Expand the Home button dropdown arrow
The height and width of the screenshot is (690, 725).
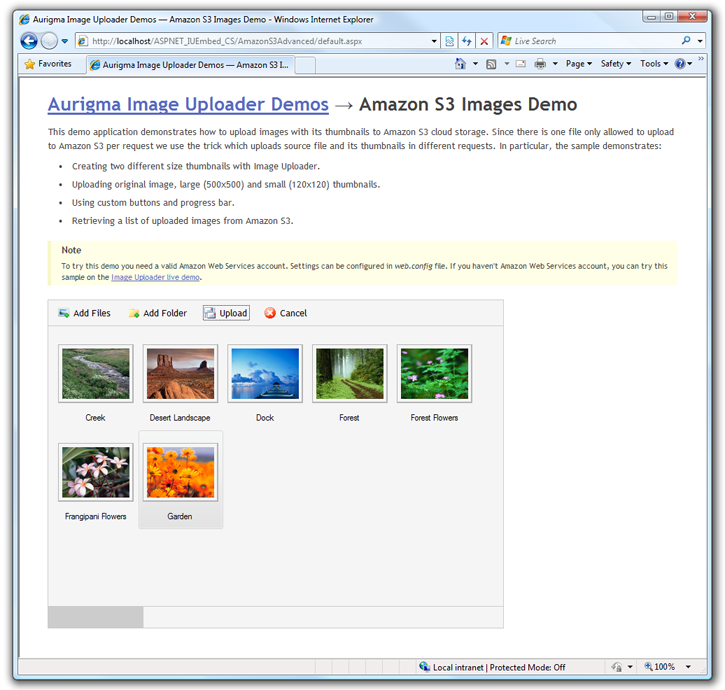pos(475,64)
